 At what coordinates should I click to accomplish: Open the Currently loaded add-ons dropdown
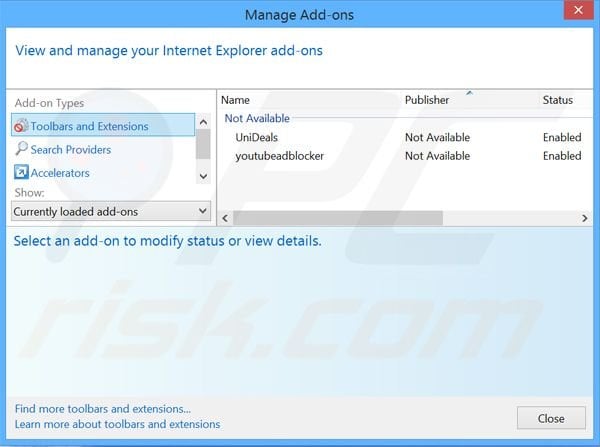pos(111,211)
